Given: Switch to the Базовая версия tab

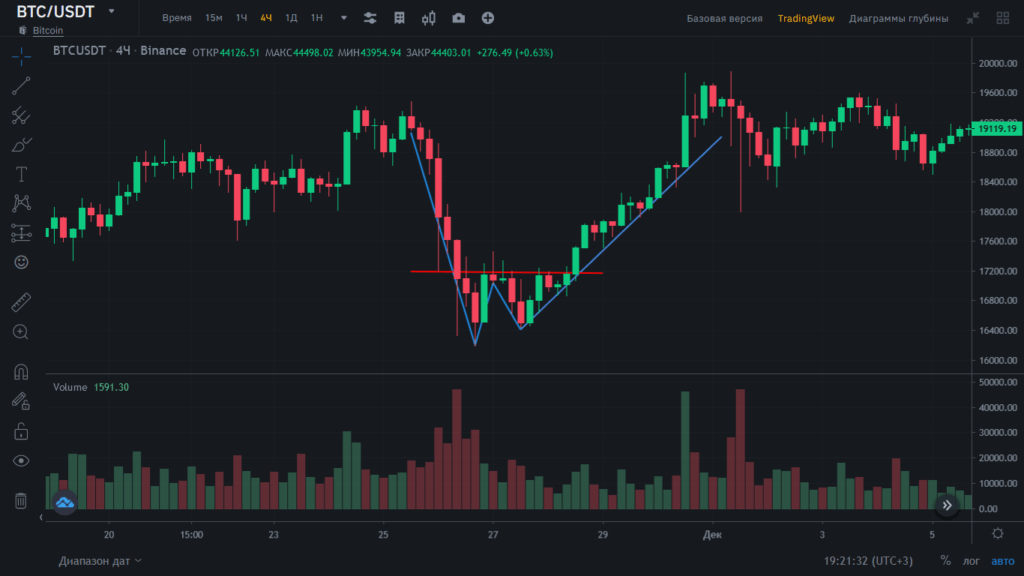Looking at the screenshot, I should 724,18.
